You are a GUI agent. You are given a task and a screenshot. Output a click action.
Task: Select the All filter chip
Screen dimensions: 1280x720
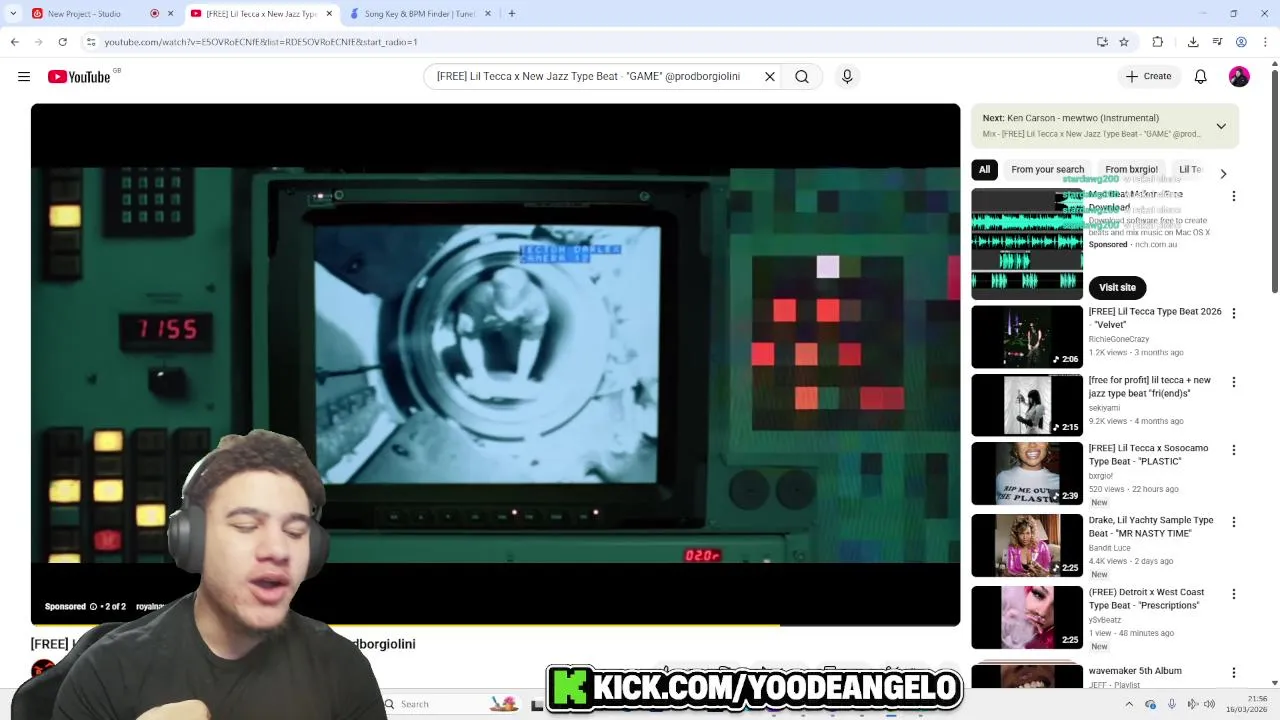click(984, 170)
